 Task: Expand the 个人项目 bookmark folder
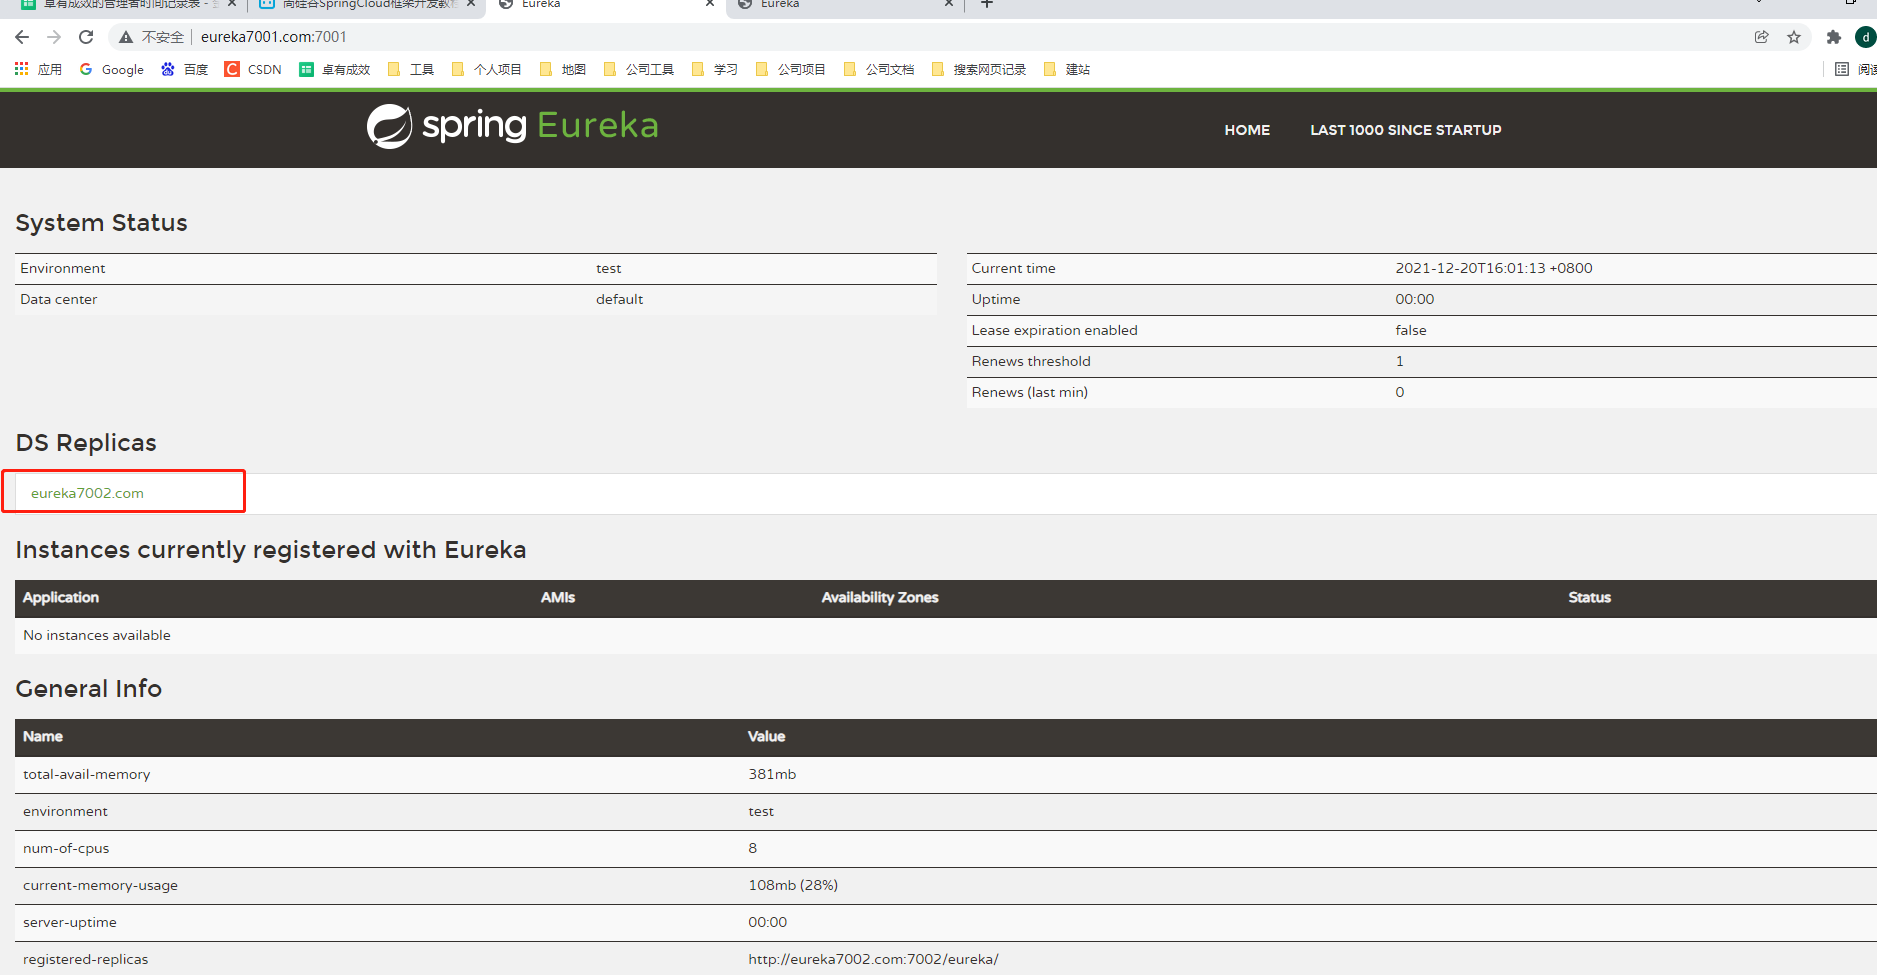point(487,69)
